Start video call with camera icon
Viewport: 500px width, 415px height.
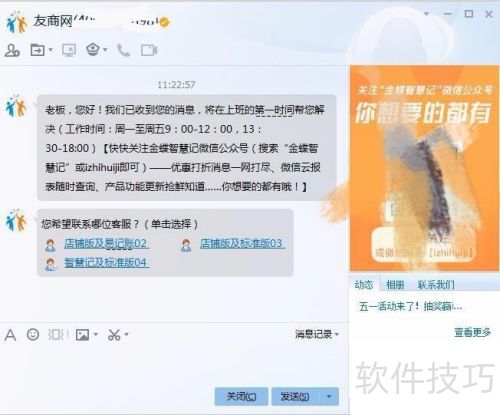pos(149,50)
